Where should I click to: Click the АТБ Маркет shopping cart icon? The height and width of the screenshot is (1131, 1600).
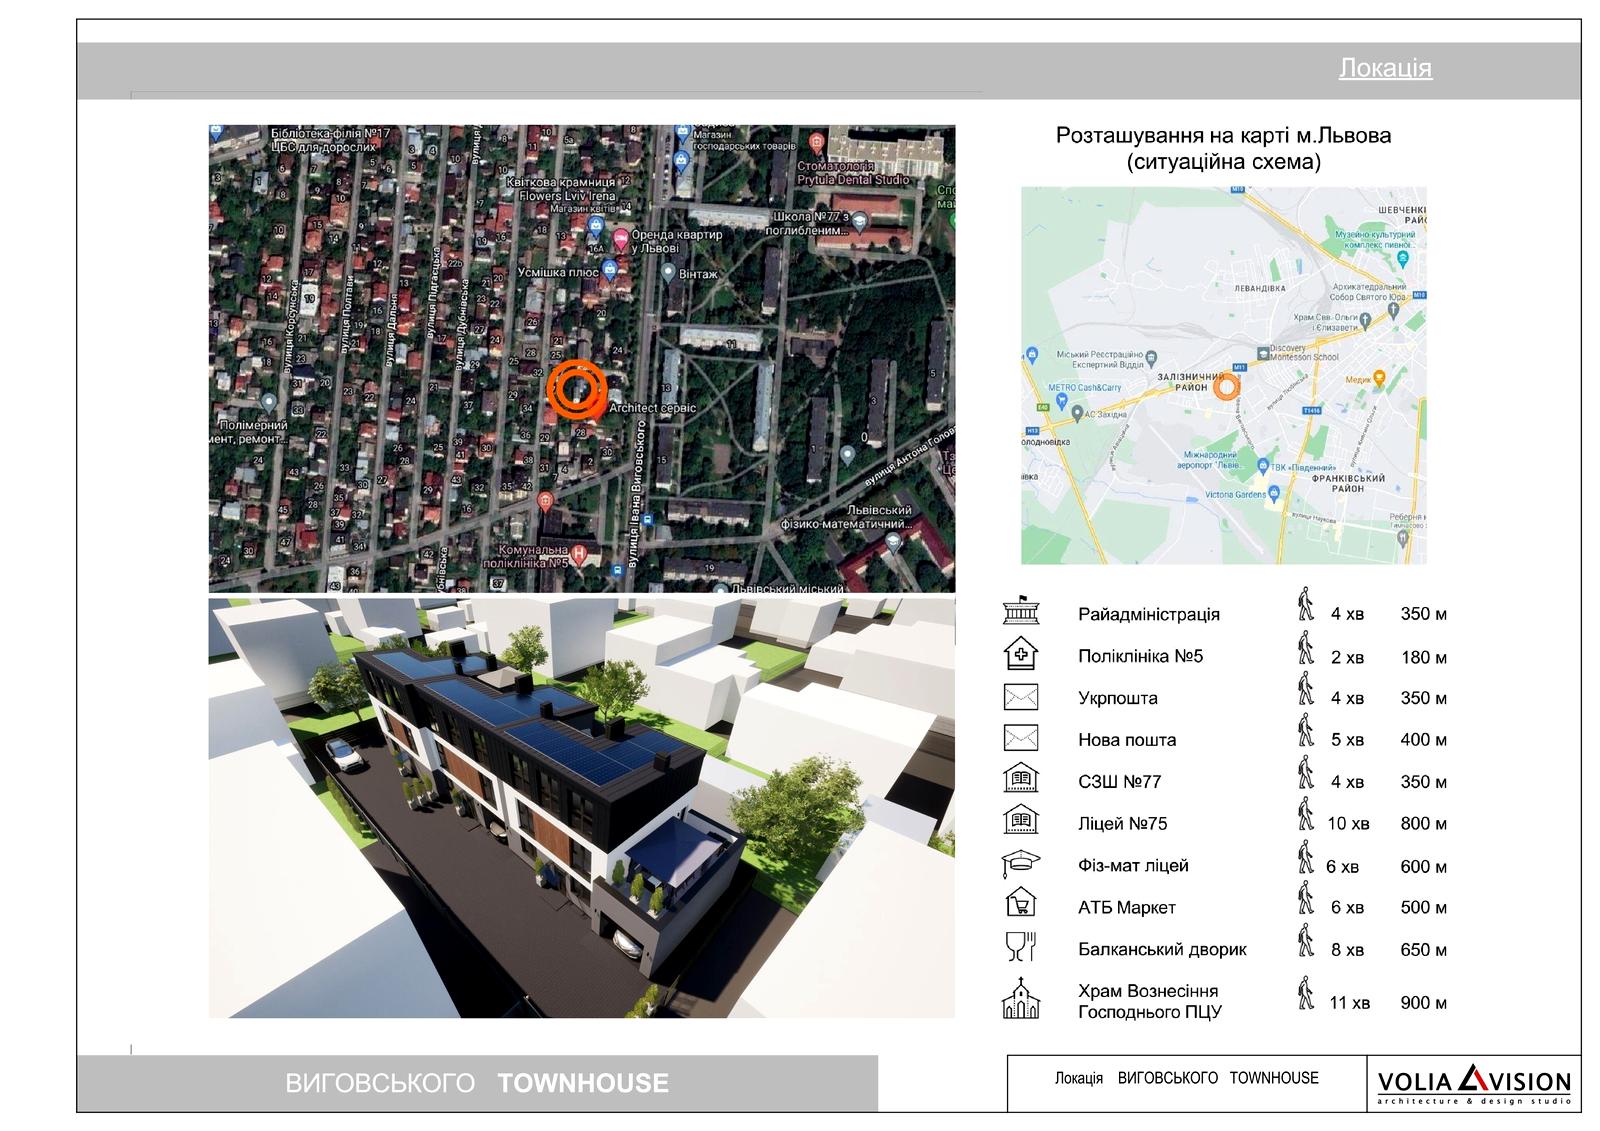click(1020, 906)
